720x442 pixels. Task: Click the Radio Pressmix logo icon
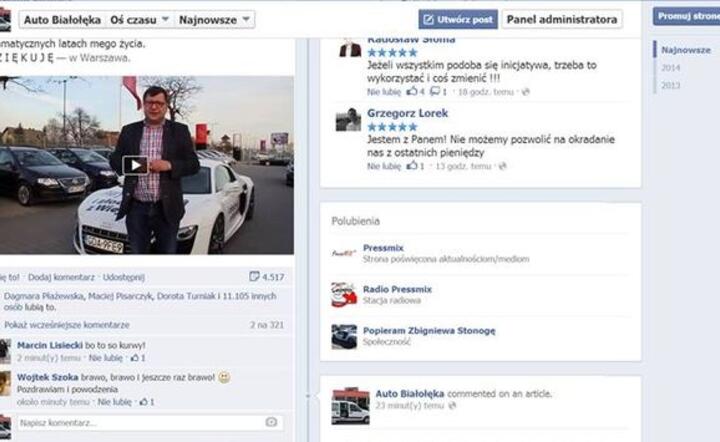click(x=344, y=294)
